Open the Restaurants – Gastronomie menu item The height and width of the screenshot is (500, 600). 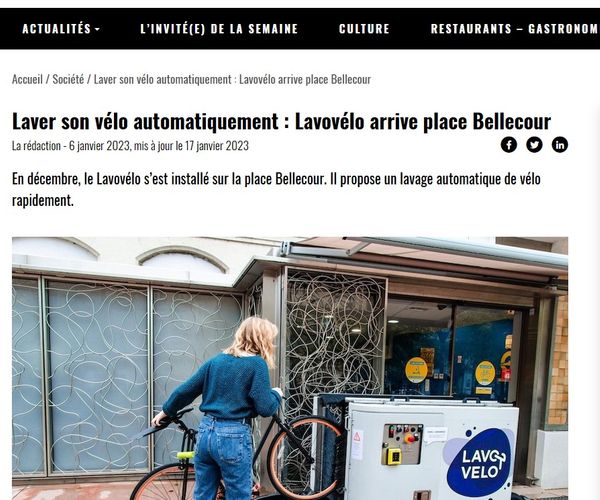[x=515, y=29]
